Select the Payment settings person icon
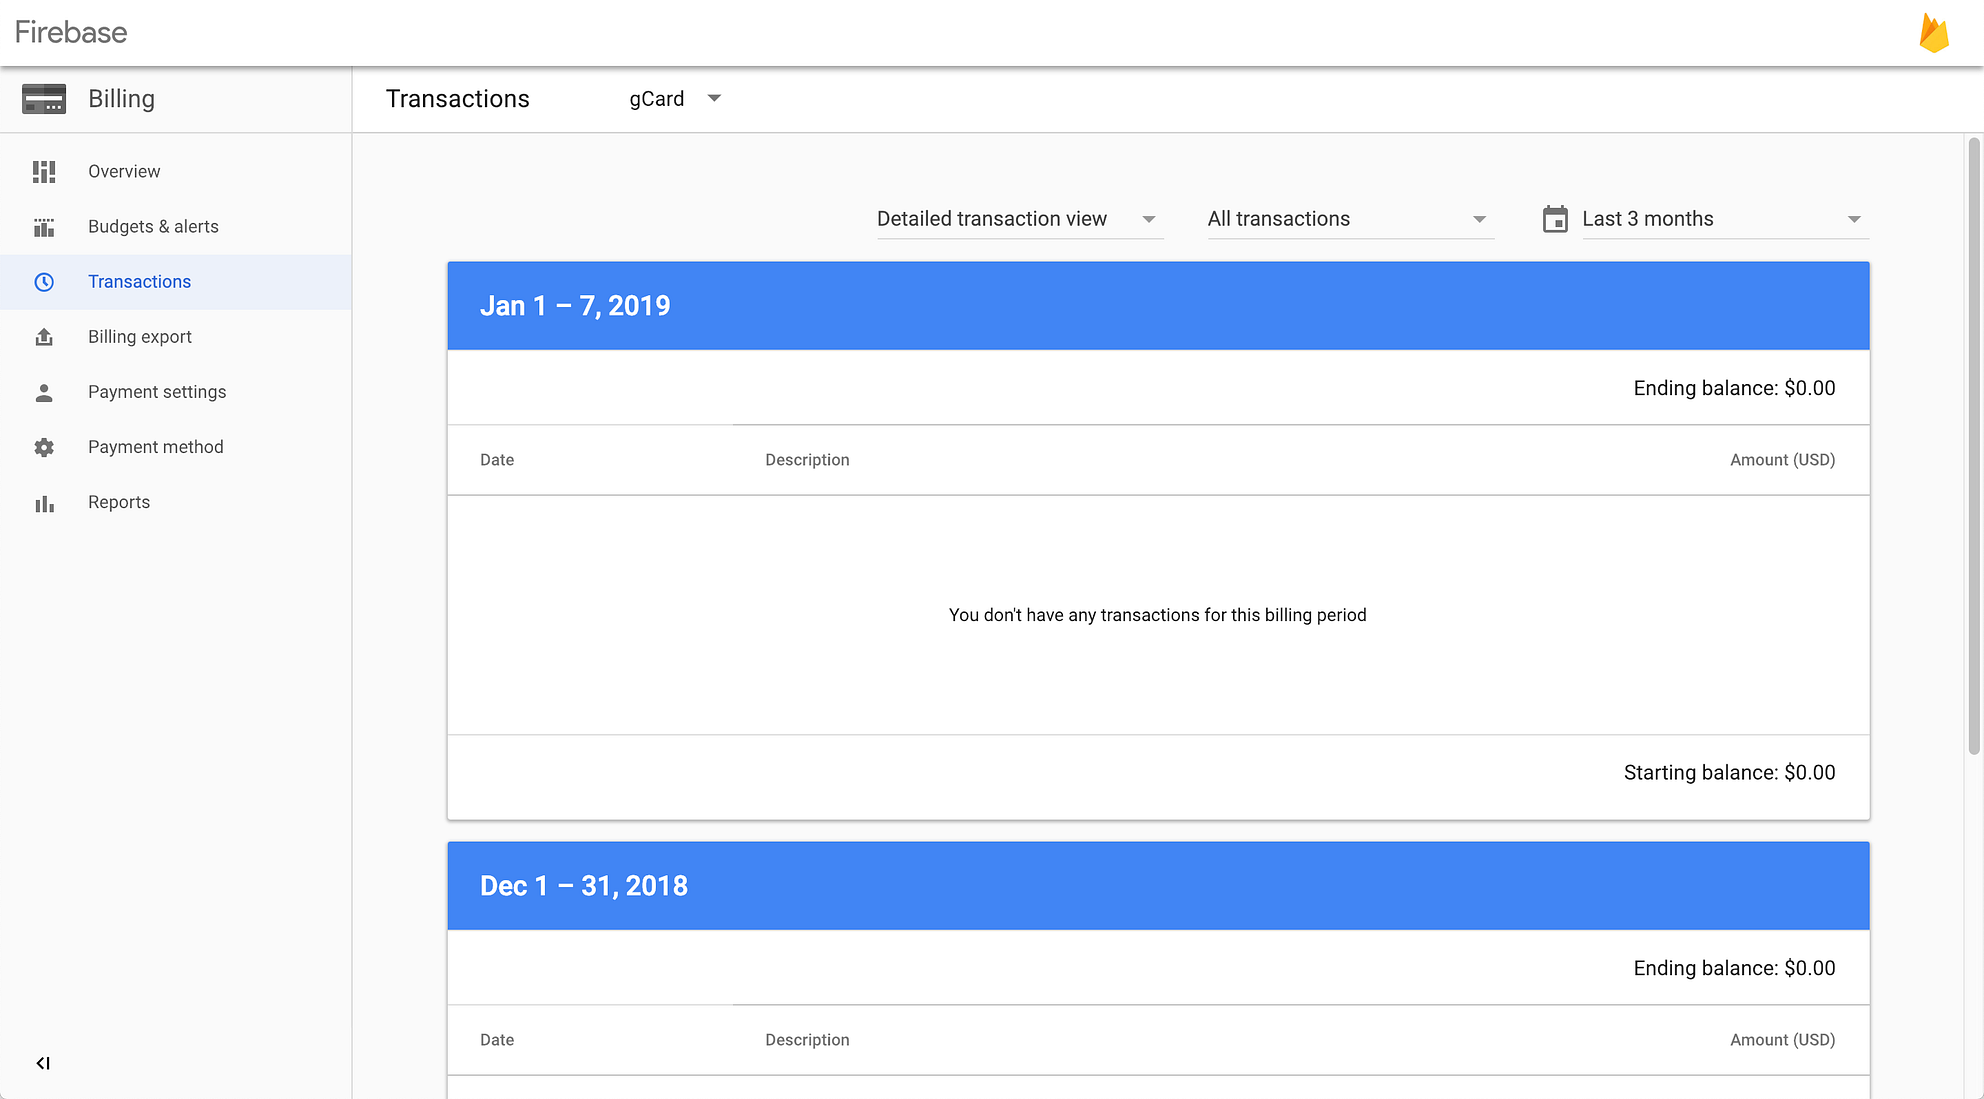 [x=44, y=391]
